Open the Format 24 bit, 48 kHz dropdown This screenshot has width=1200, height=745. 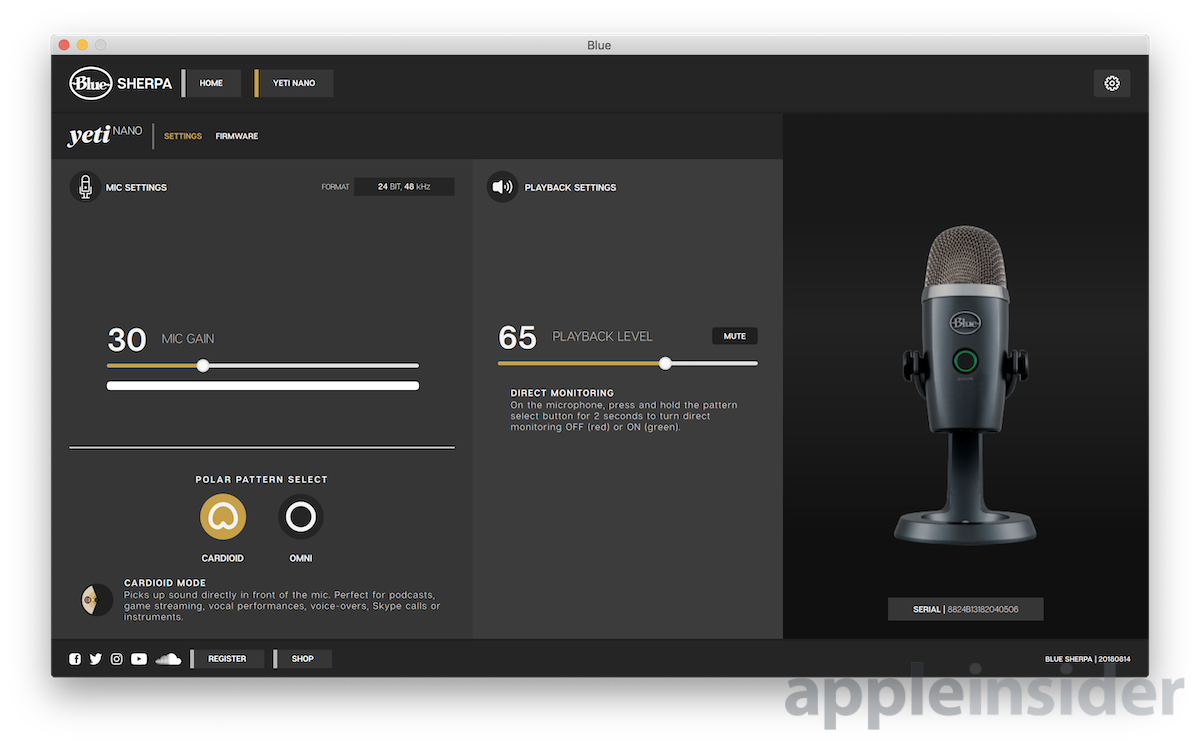tap(404, 187)
